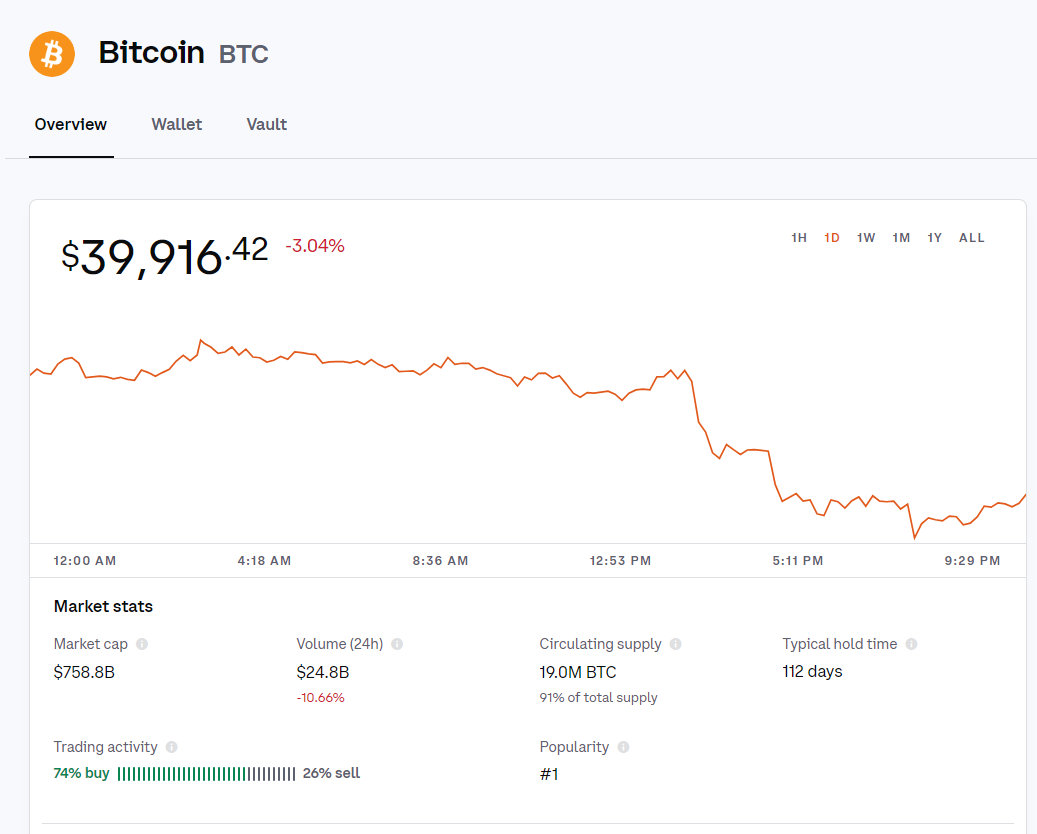
Task: Click the buy/sell trading activity bar
Action: point(206,774)
